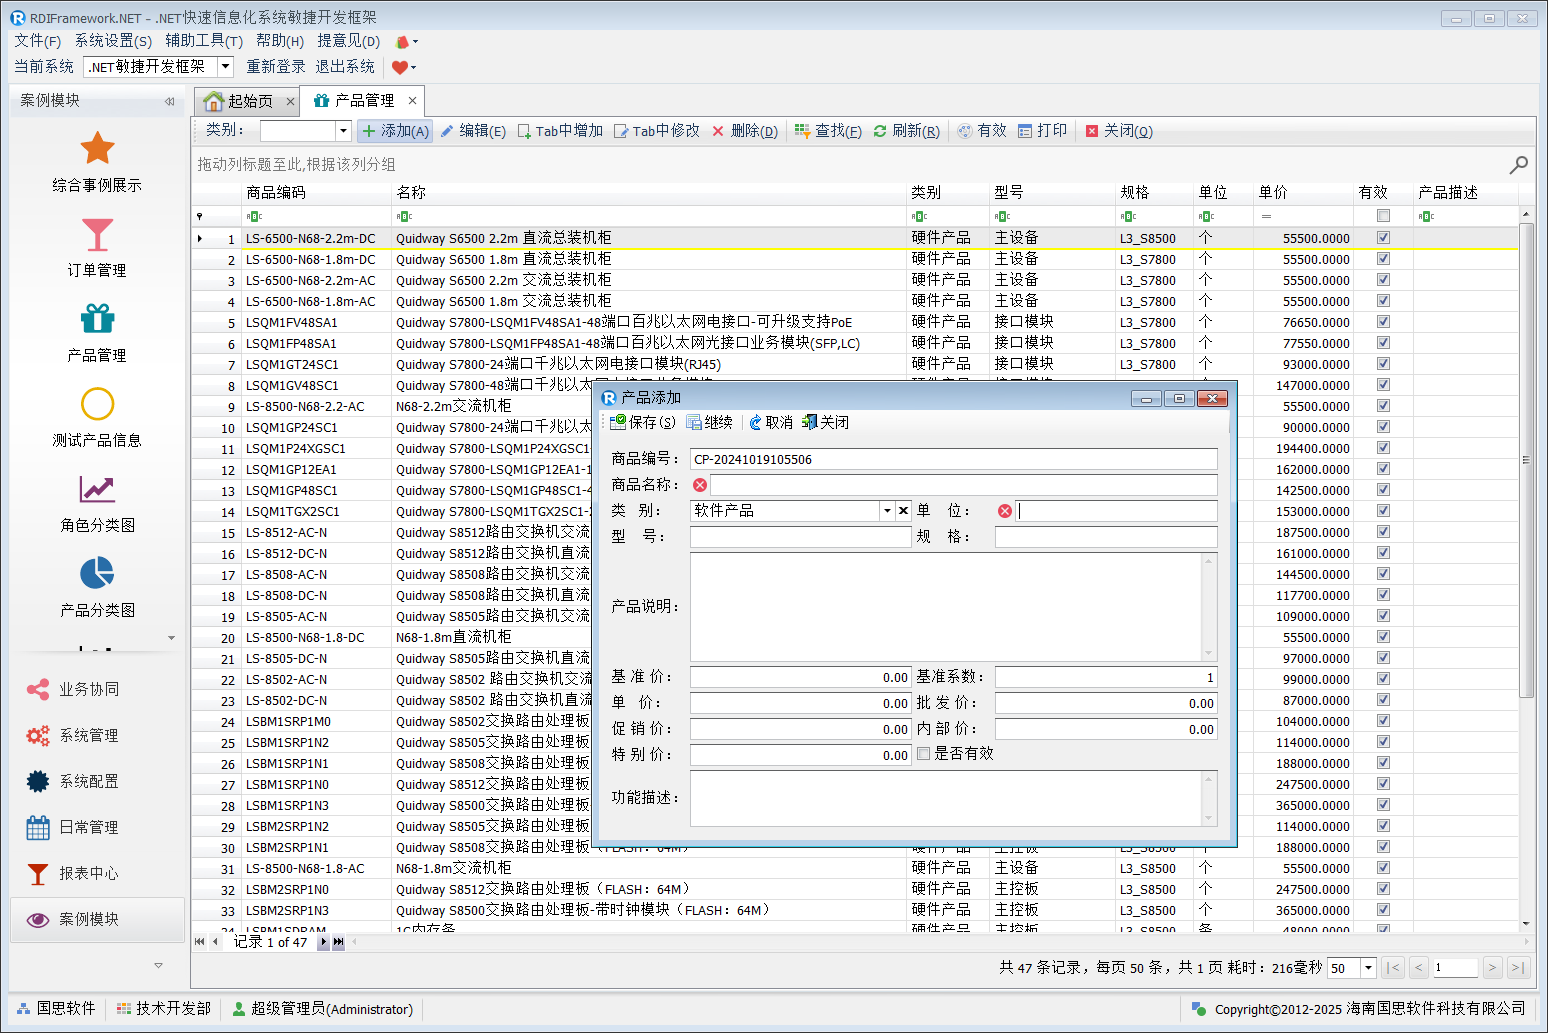This screenshot has width=1548, height=1033.
Task: Click the 继续 button in dialog
Action: (x=710, y=423)
